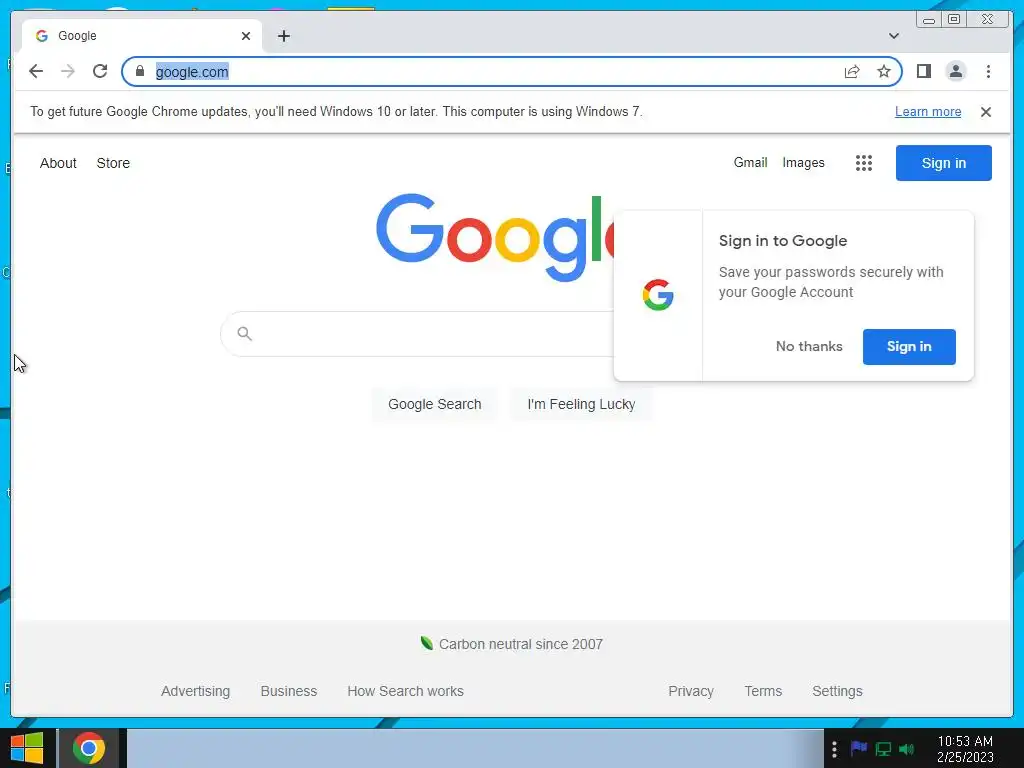Restore down the Chrome window

click(x=953, y=20)
